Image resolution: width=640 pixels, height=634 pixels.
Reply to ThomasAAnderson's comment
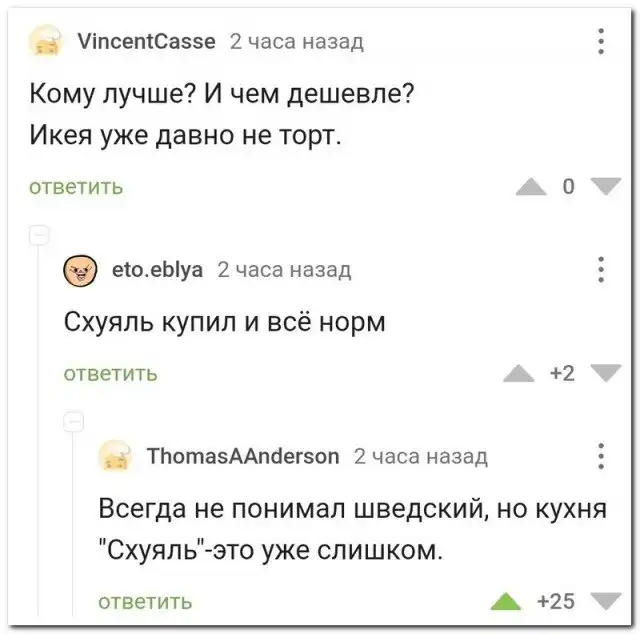pos(145,601)
